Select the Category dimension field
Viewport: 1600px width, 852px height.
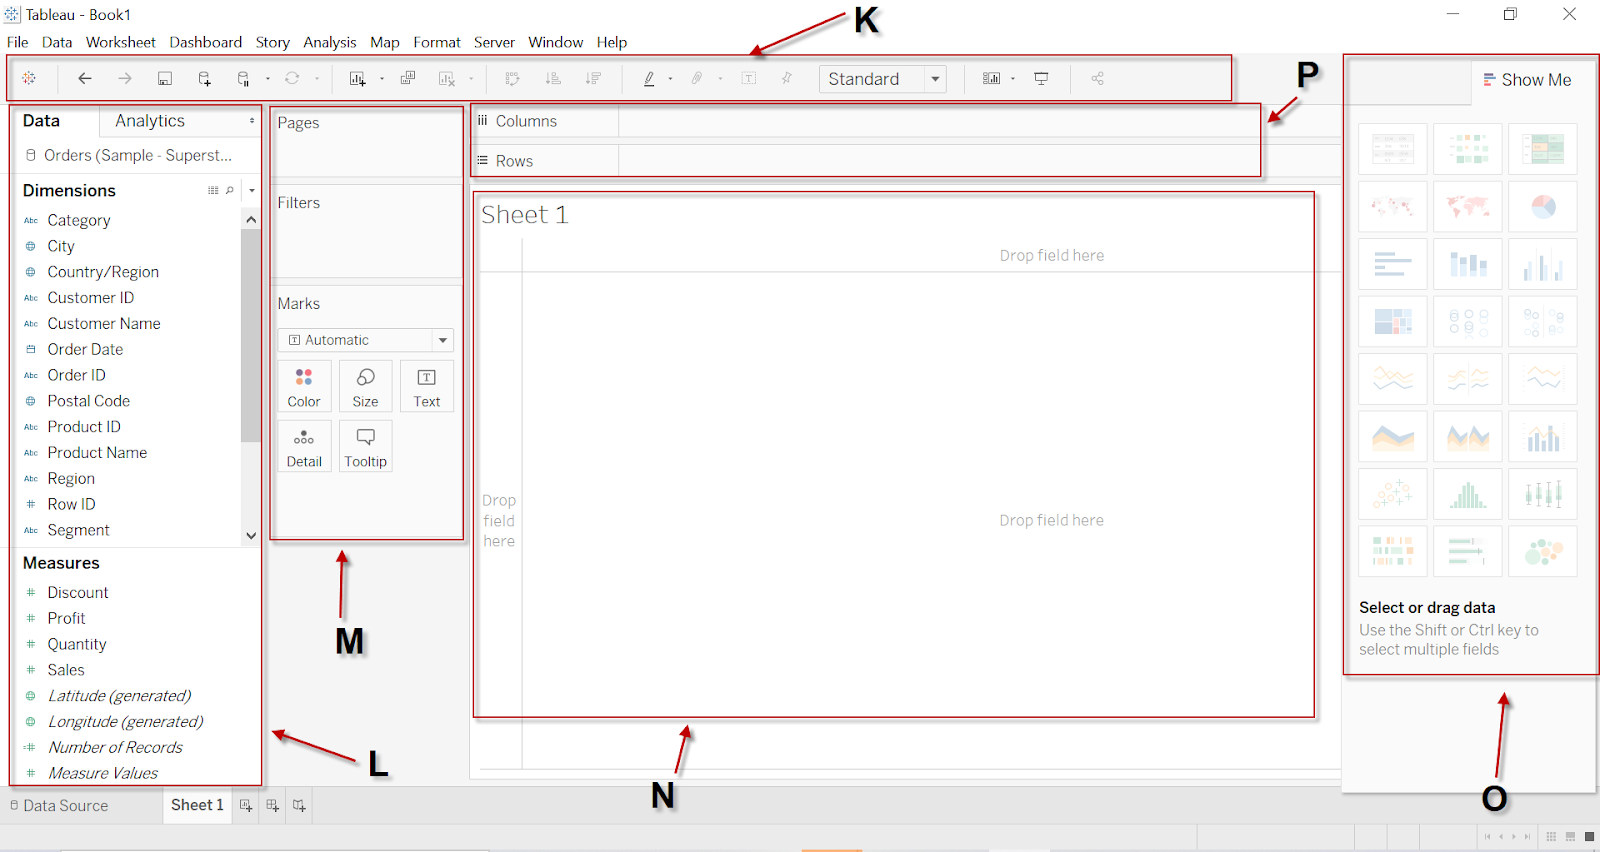click(79, 220)
